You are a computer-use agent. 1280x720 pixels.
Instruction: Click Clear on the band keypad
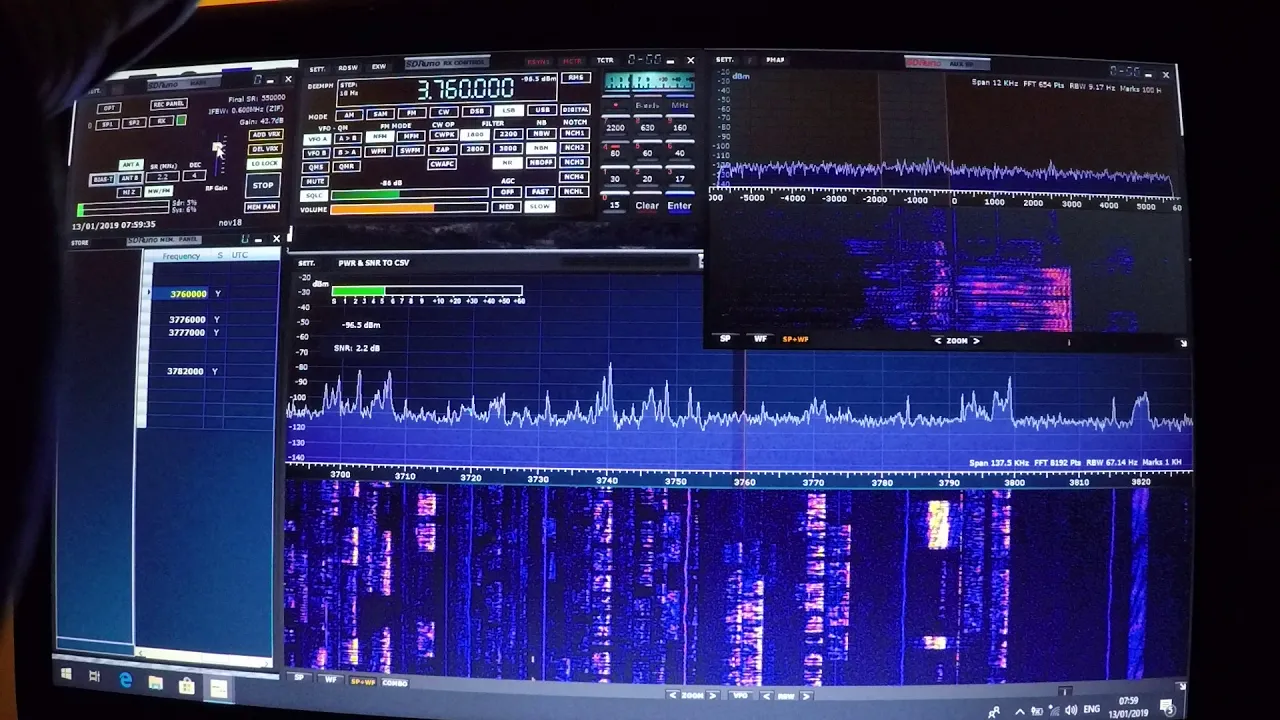pyautogui.click(x=647, y=205)
